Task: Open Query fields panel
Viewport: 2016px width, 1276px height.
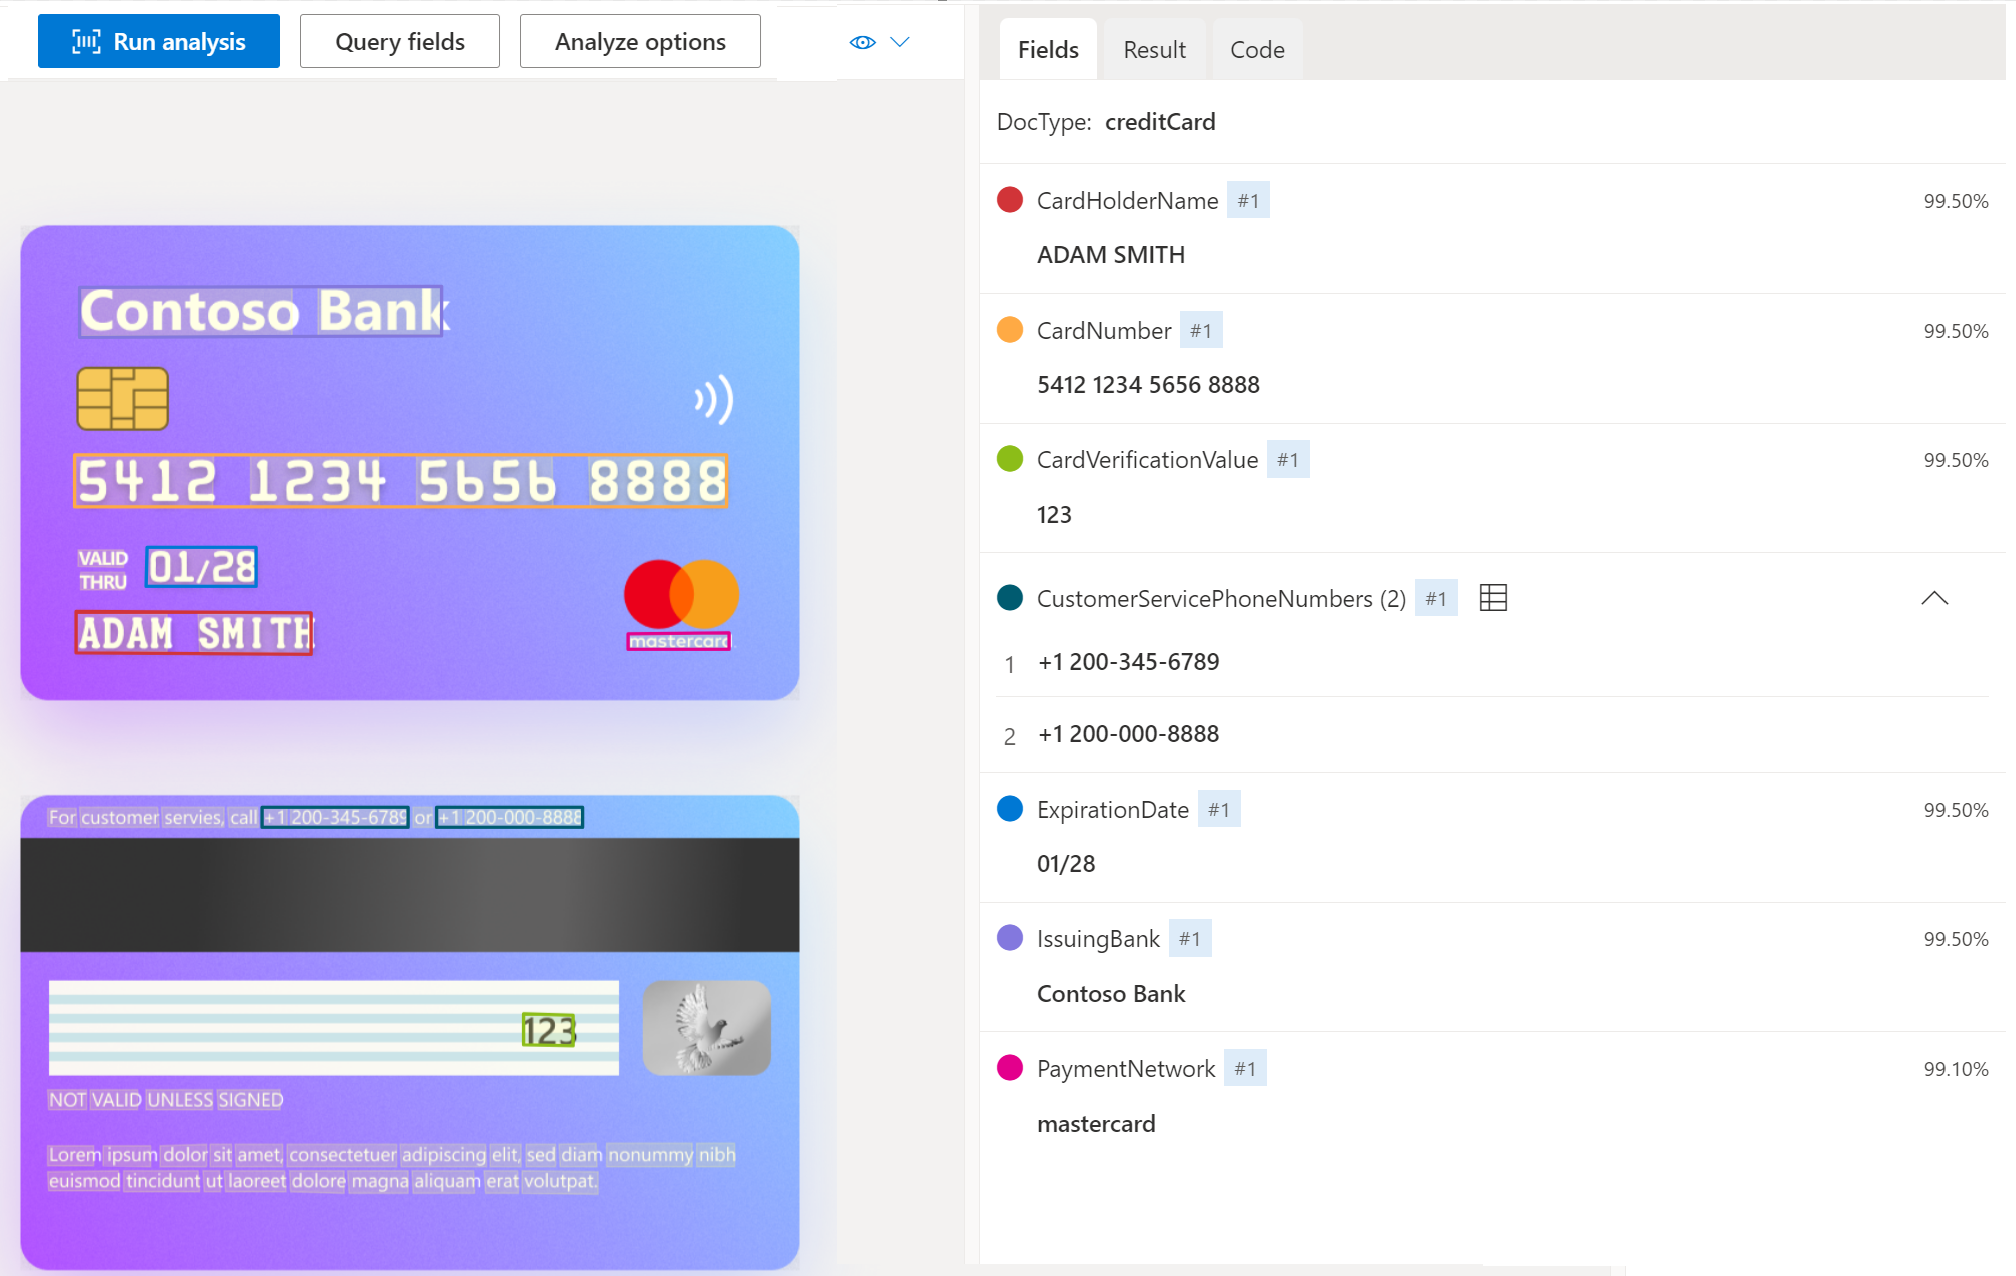Action: tap(400, 40)
